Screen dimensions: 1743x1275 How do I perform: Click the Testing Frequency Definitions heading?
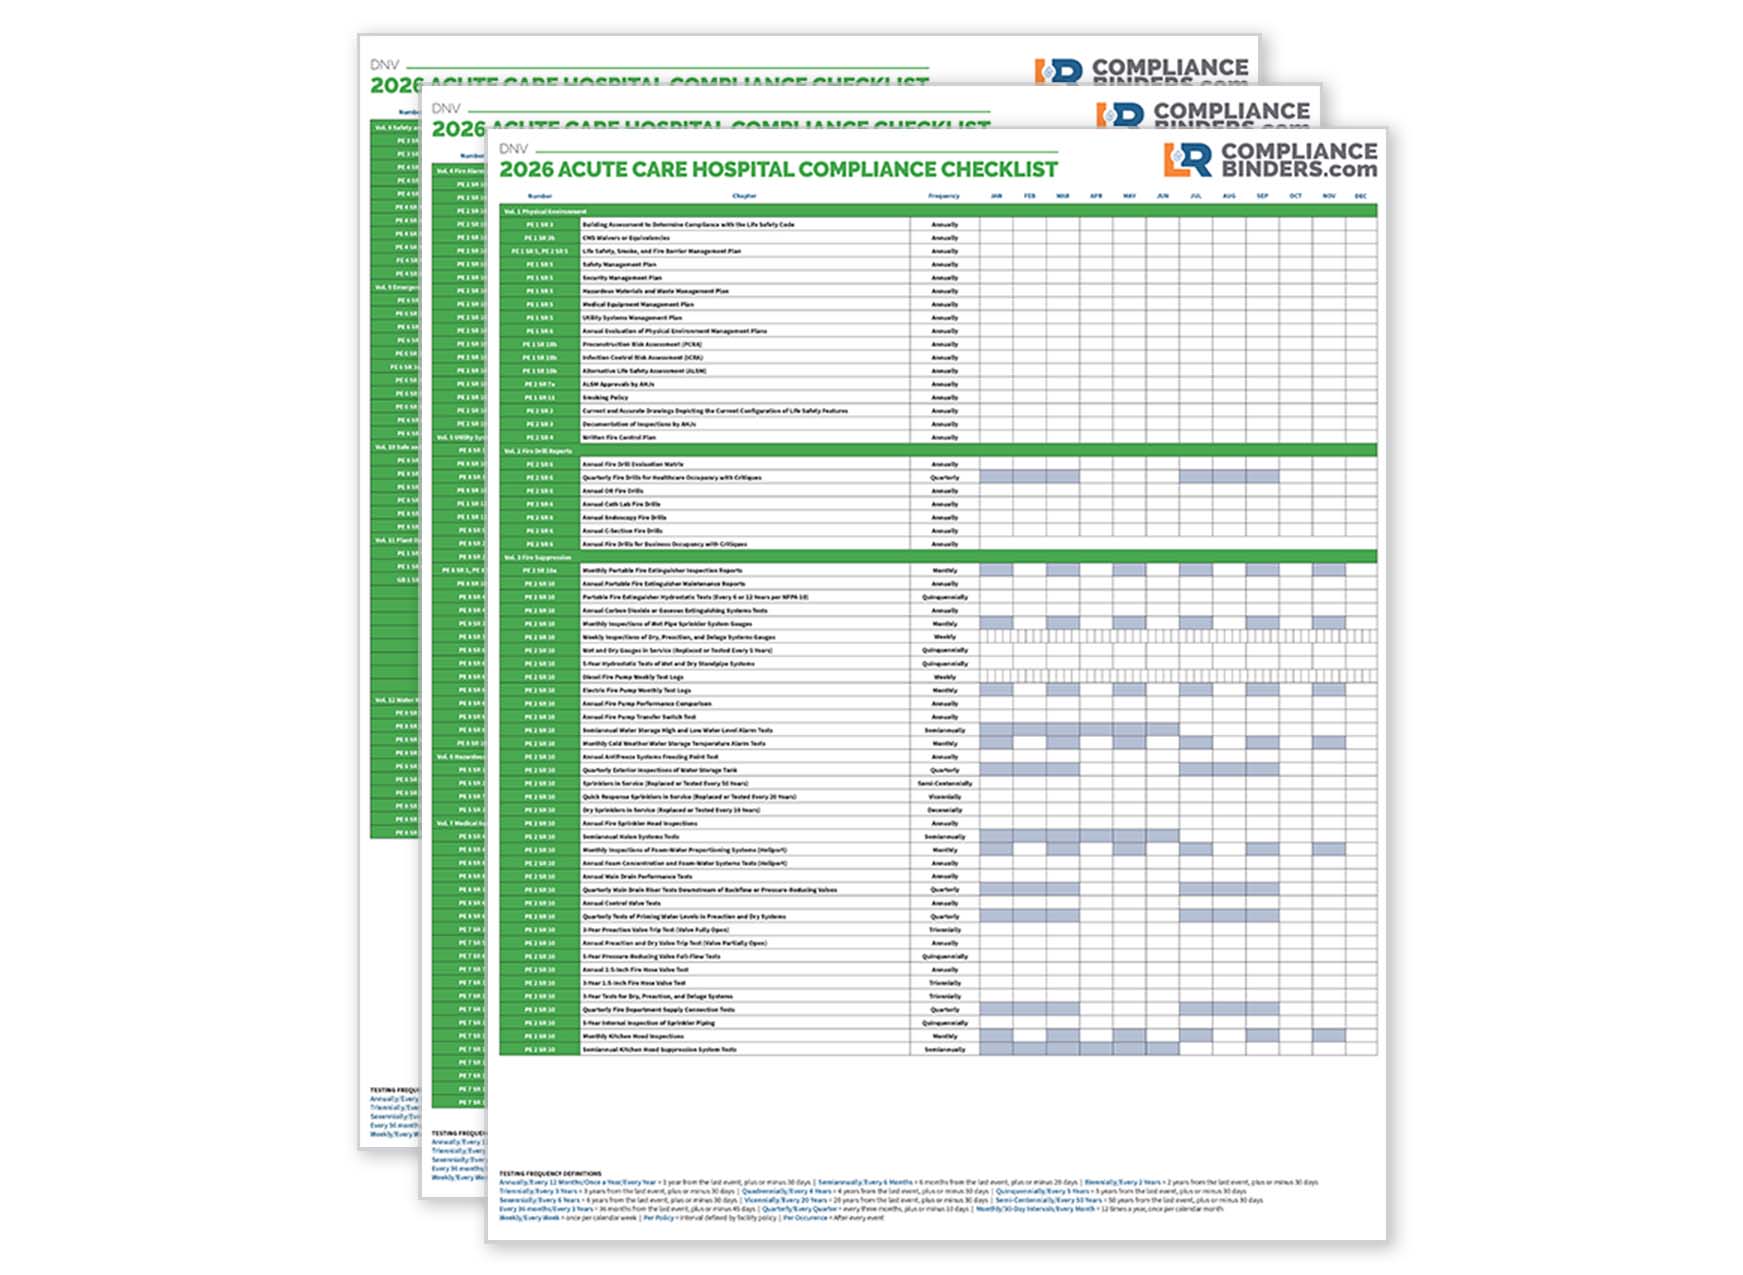[550, 1173]
